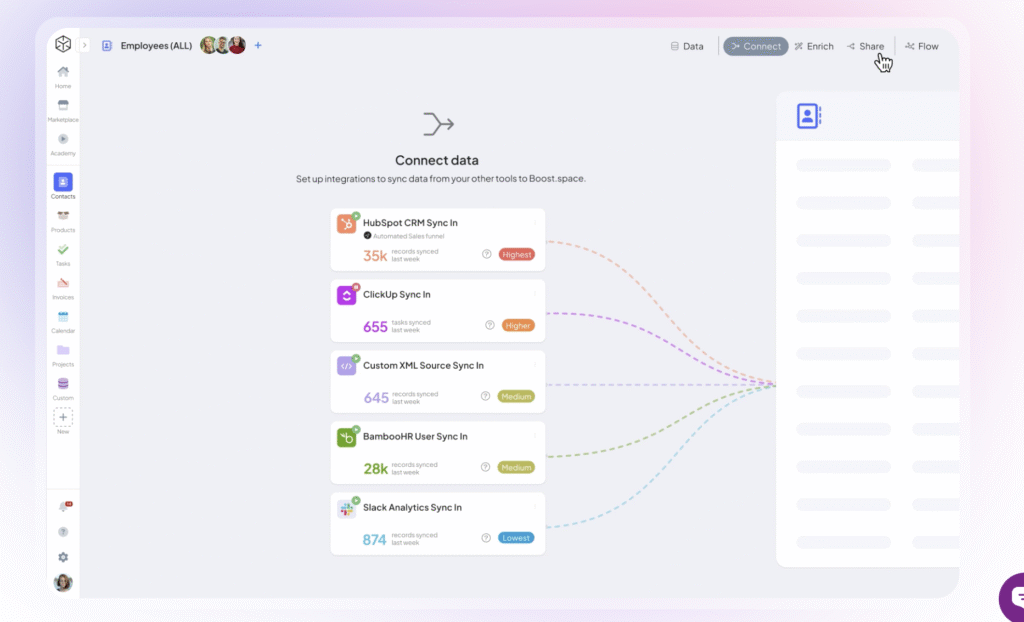The image size is (1024, 622).
Task: Click the Highest priority badge on HubSpot
Action: [x=517, y=254]
